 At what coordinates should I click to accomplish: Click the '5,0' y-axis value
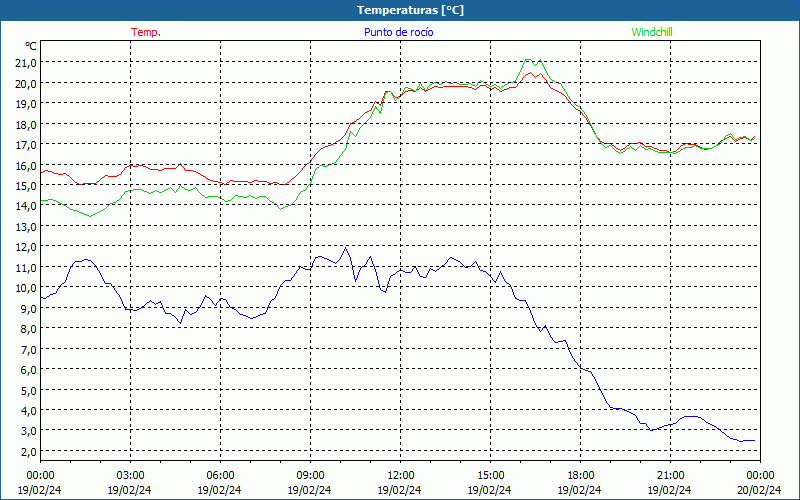[x=28, y=390]
